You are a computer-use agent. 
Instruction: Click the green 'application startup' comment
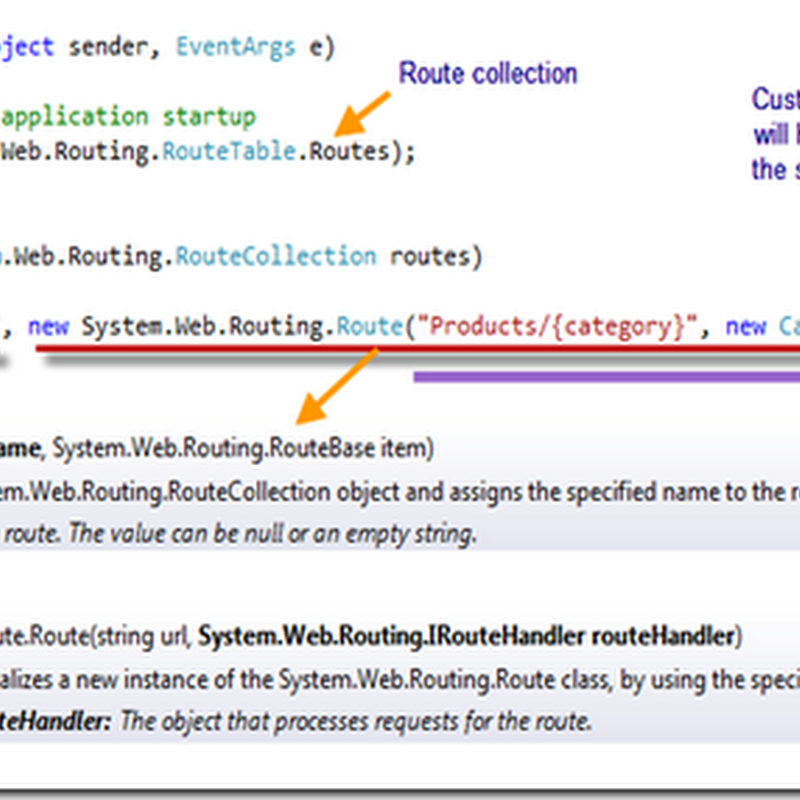(128, 117)
